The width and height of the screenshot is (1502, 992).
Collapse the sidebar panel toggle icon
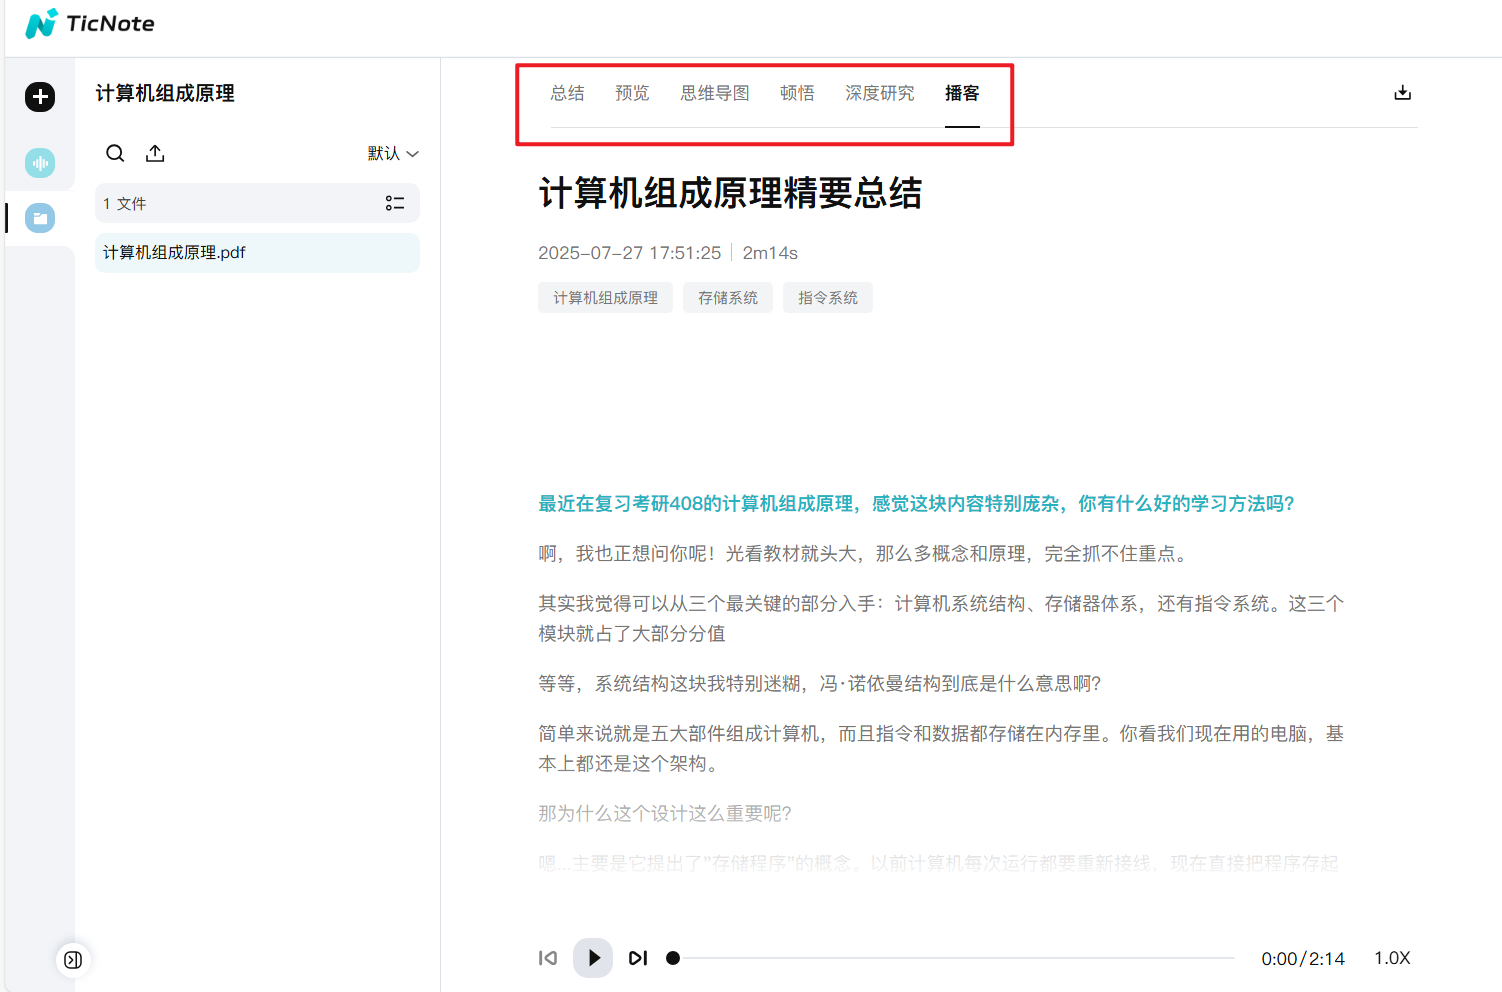tap(73, 960)
